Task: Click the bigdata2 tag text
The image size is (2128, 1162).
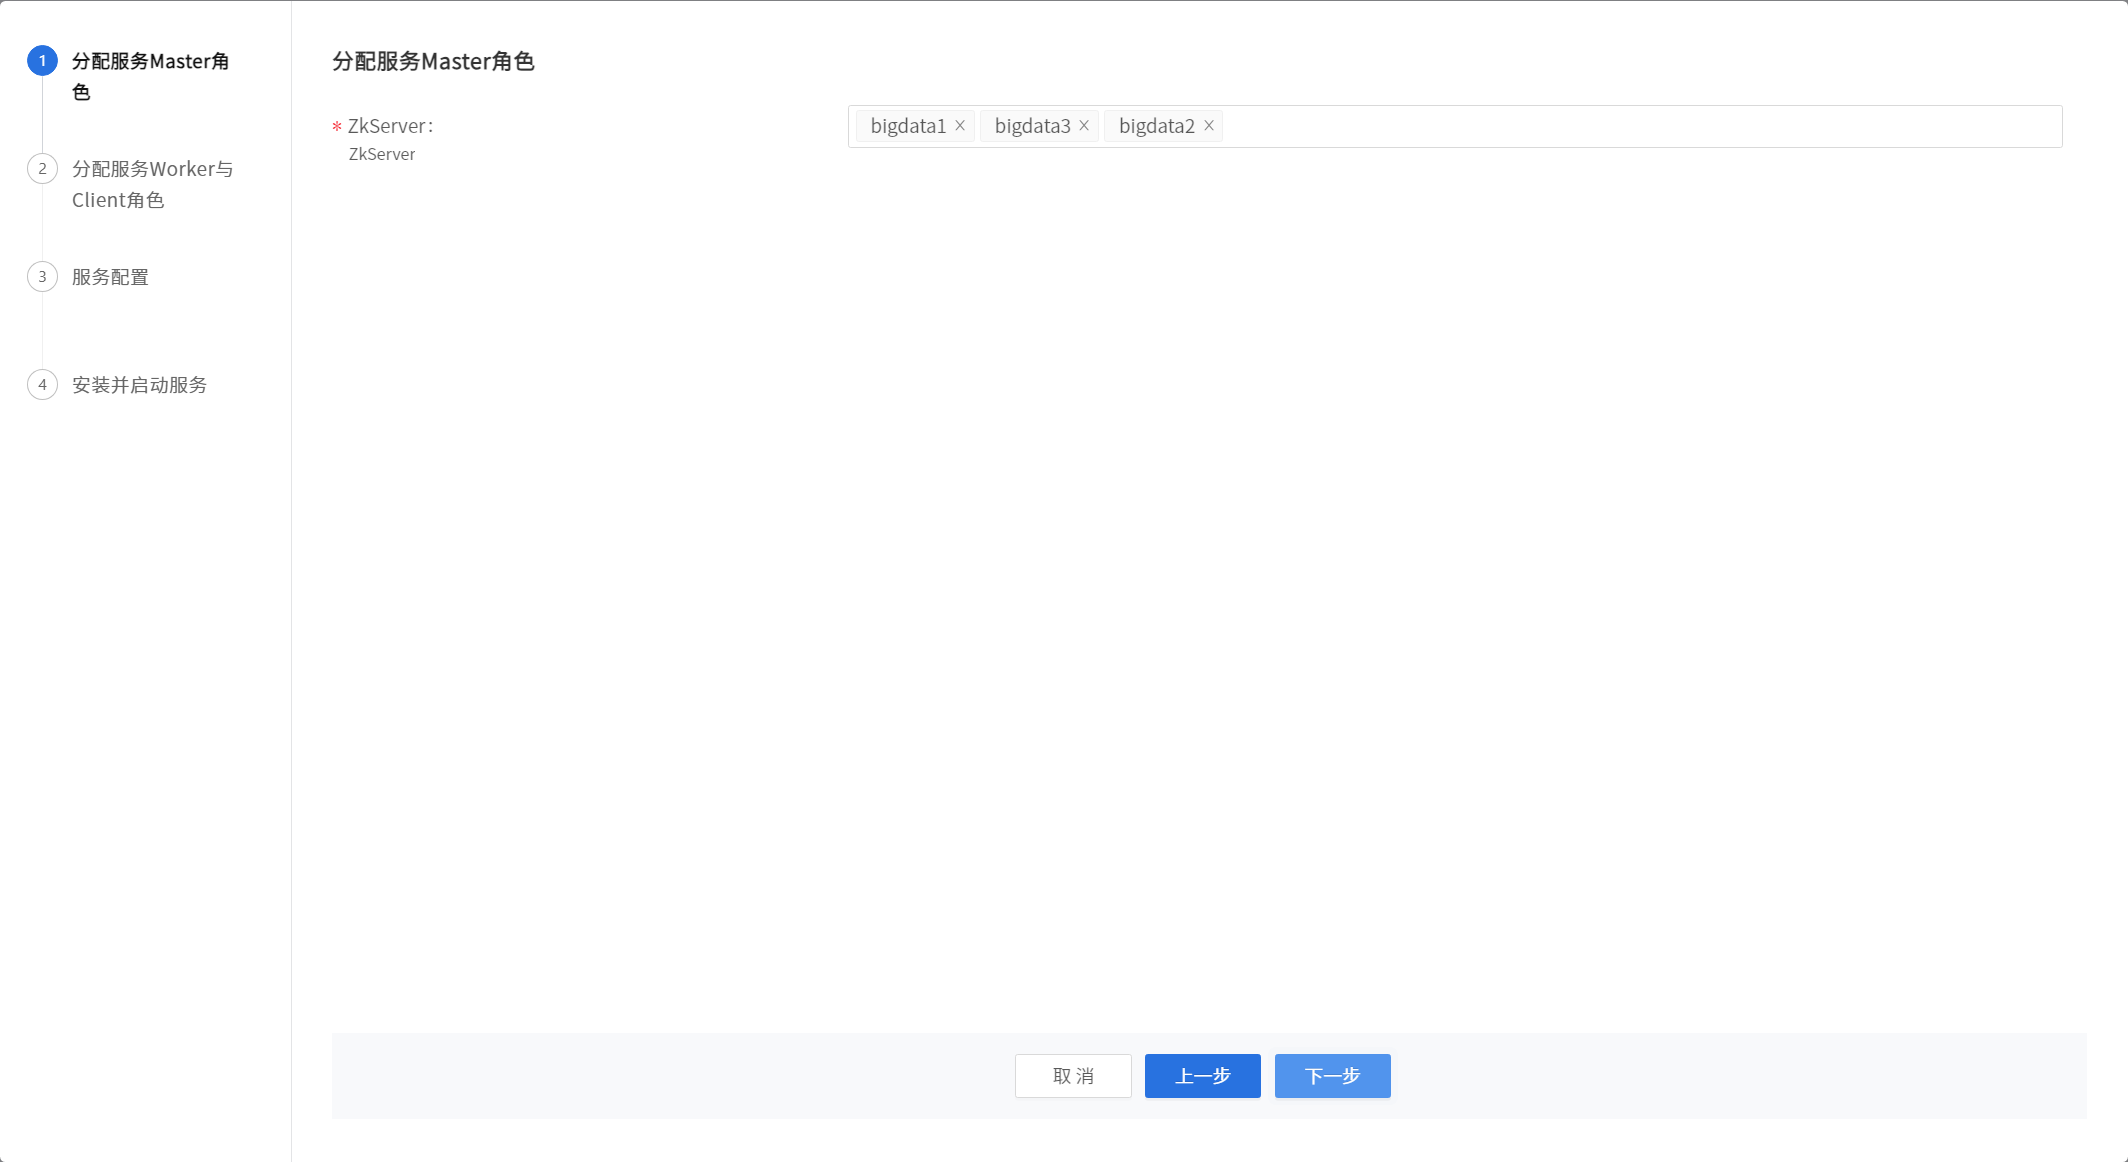Action: [1156, 126]
